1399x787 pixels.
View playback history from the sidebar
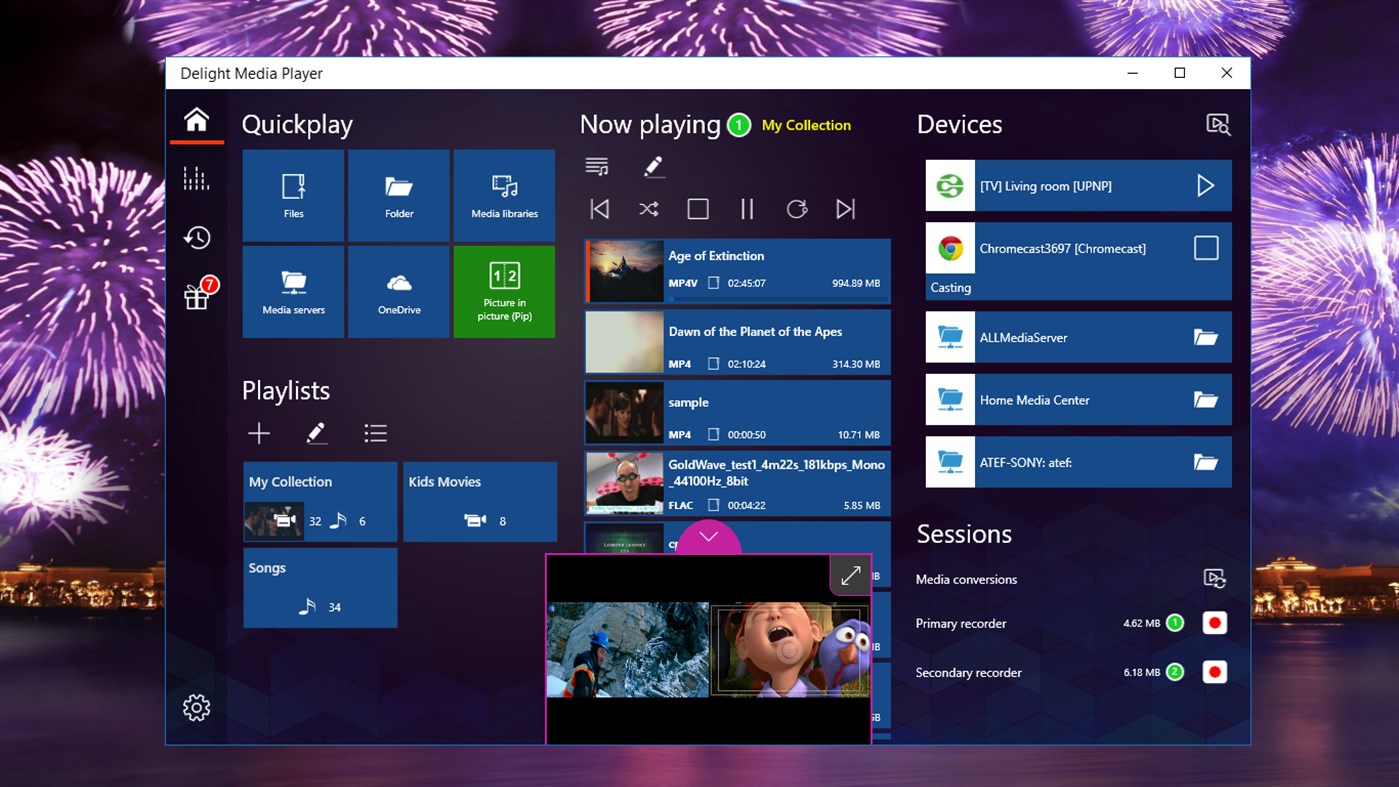pos(196,238)
